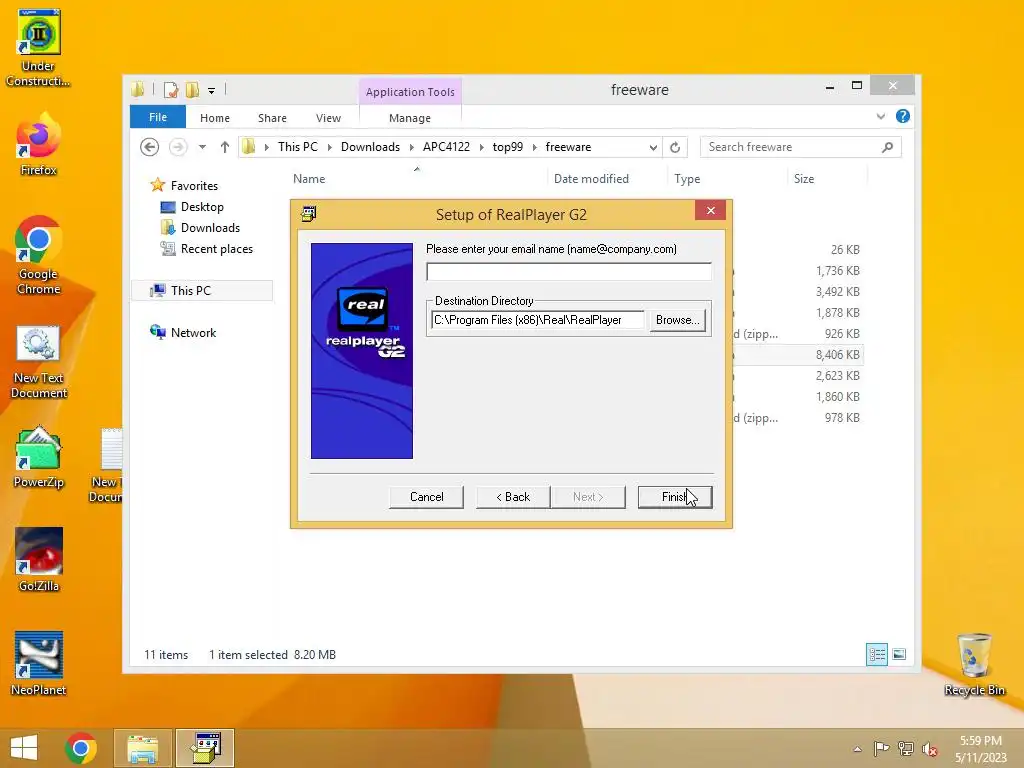Select the setup installer taskbar icon
1024x768 pixels.
coord(205,748)
